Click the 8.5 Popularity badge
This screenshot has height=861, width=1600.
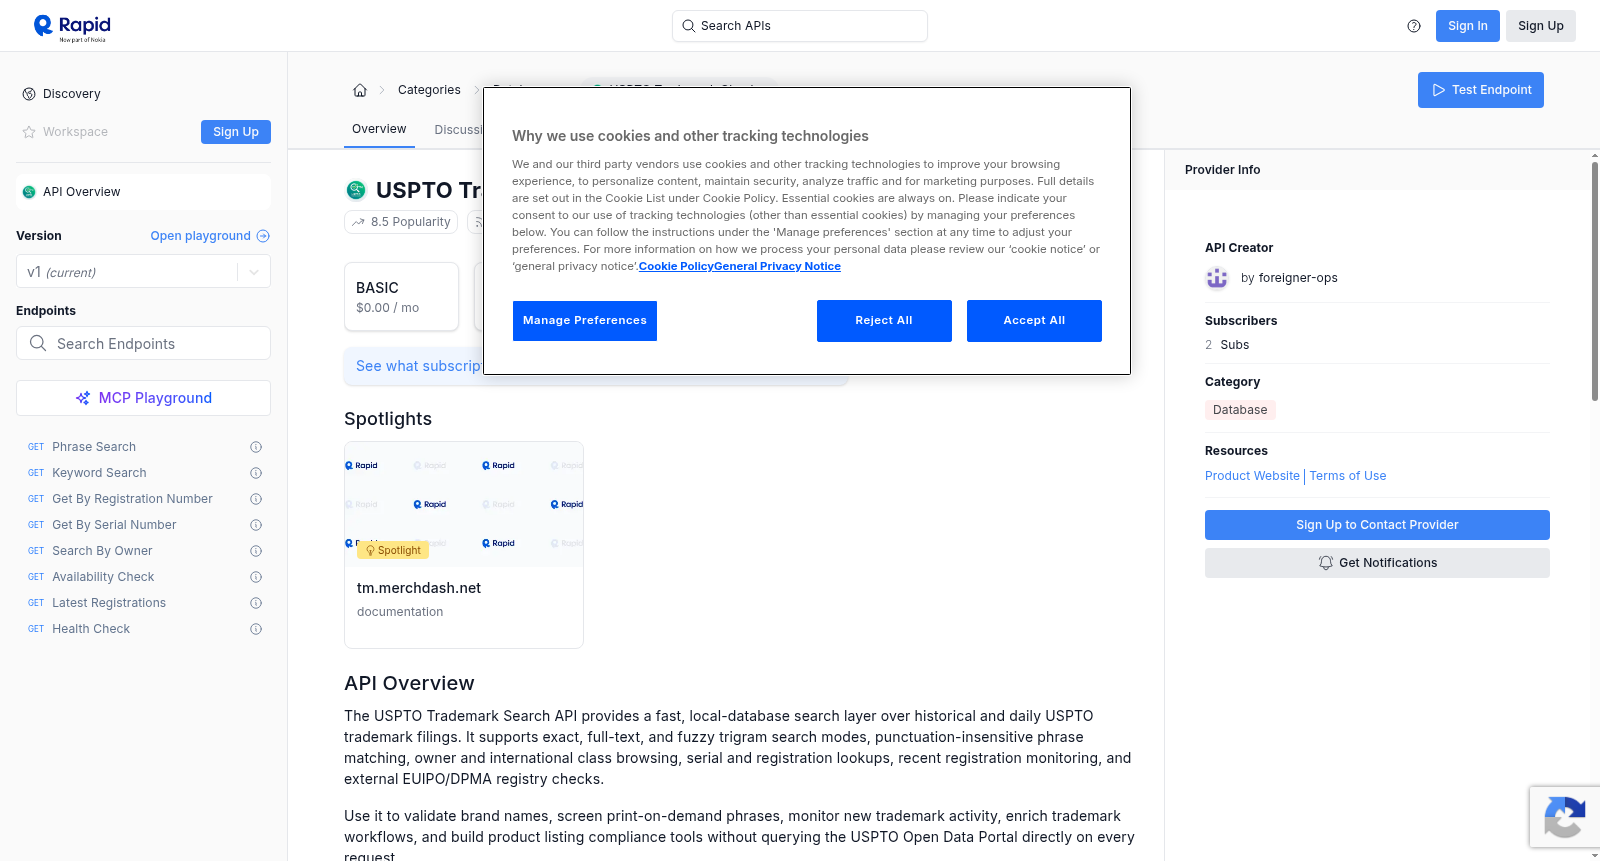click(x=401, y=222)
